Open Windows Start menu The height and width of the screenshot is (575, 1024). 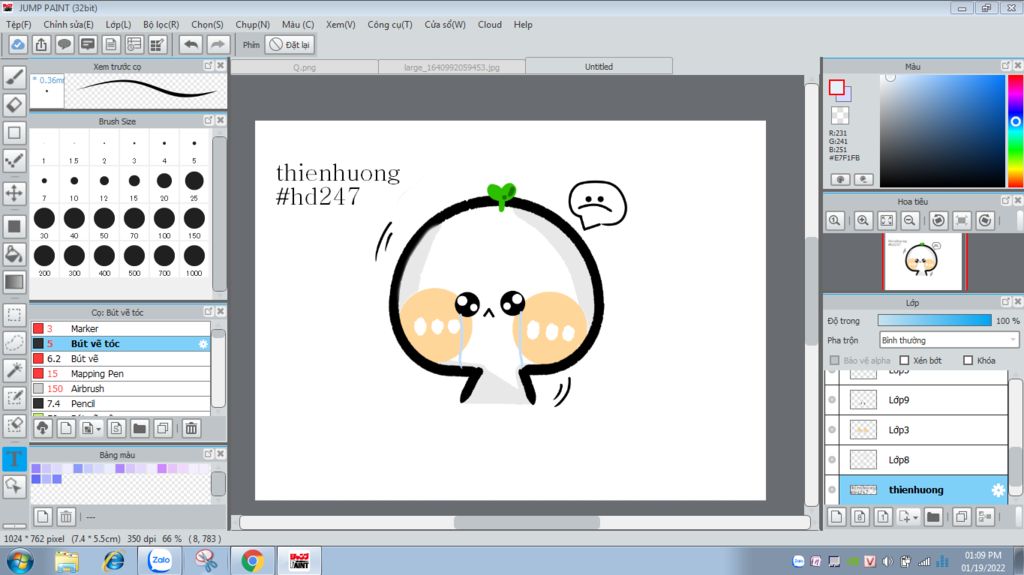tap(20, 561)
